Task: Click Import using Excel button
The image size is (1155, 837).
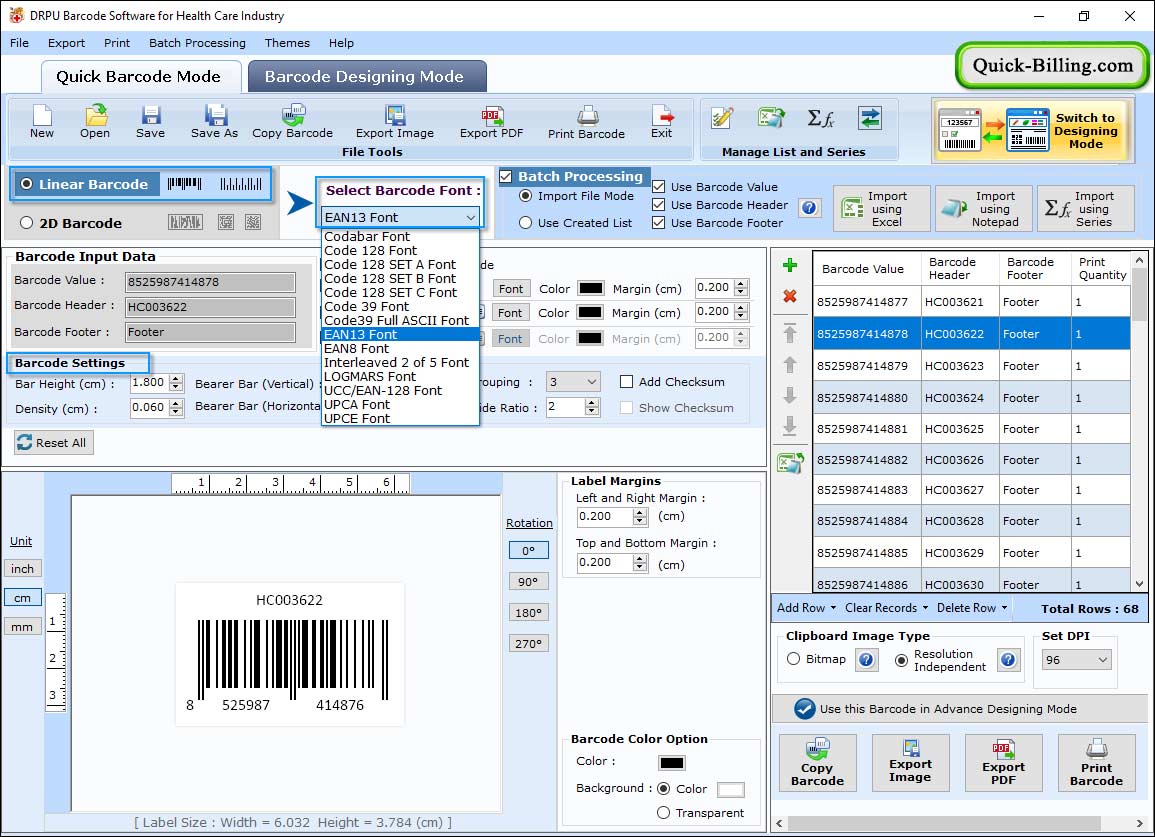Action: pyautogui.click(x=882, y=209)
